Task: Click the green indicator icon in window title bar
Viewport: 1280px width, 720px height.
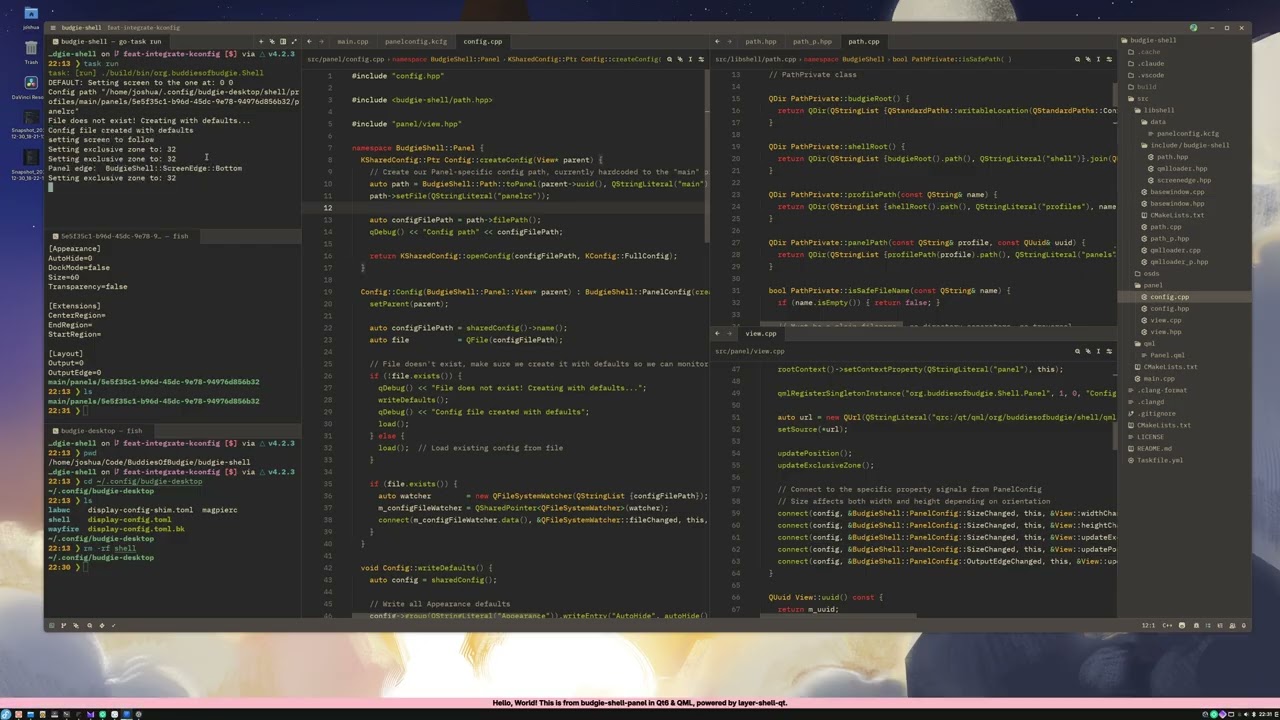Action: click(x=1193, y=28)
